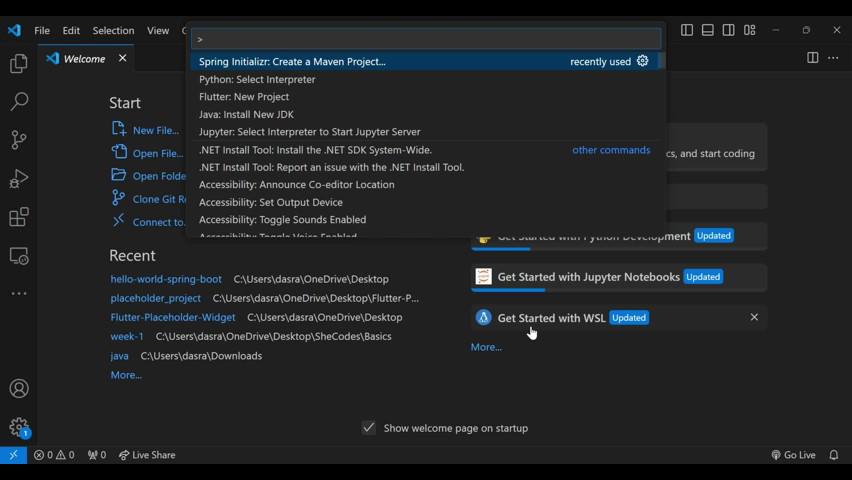Run Accessibility: Set Output Device
This screenshot has width=852, height=480.
point(424,202)
